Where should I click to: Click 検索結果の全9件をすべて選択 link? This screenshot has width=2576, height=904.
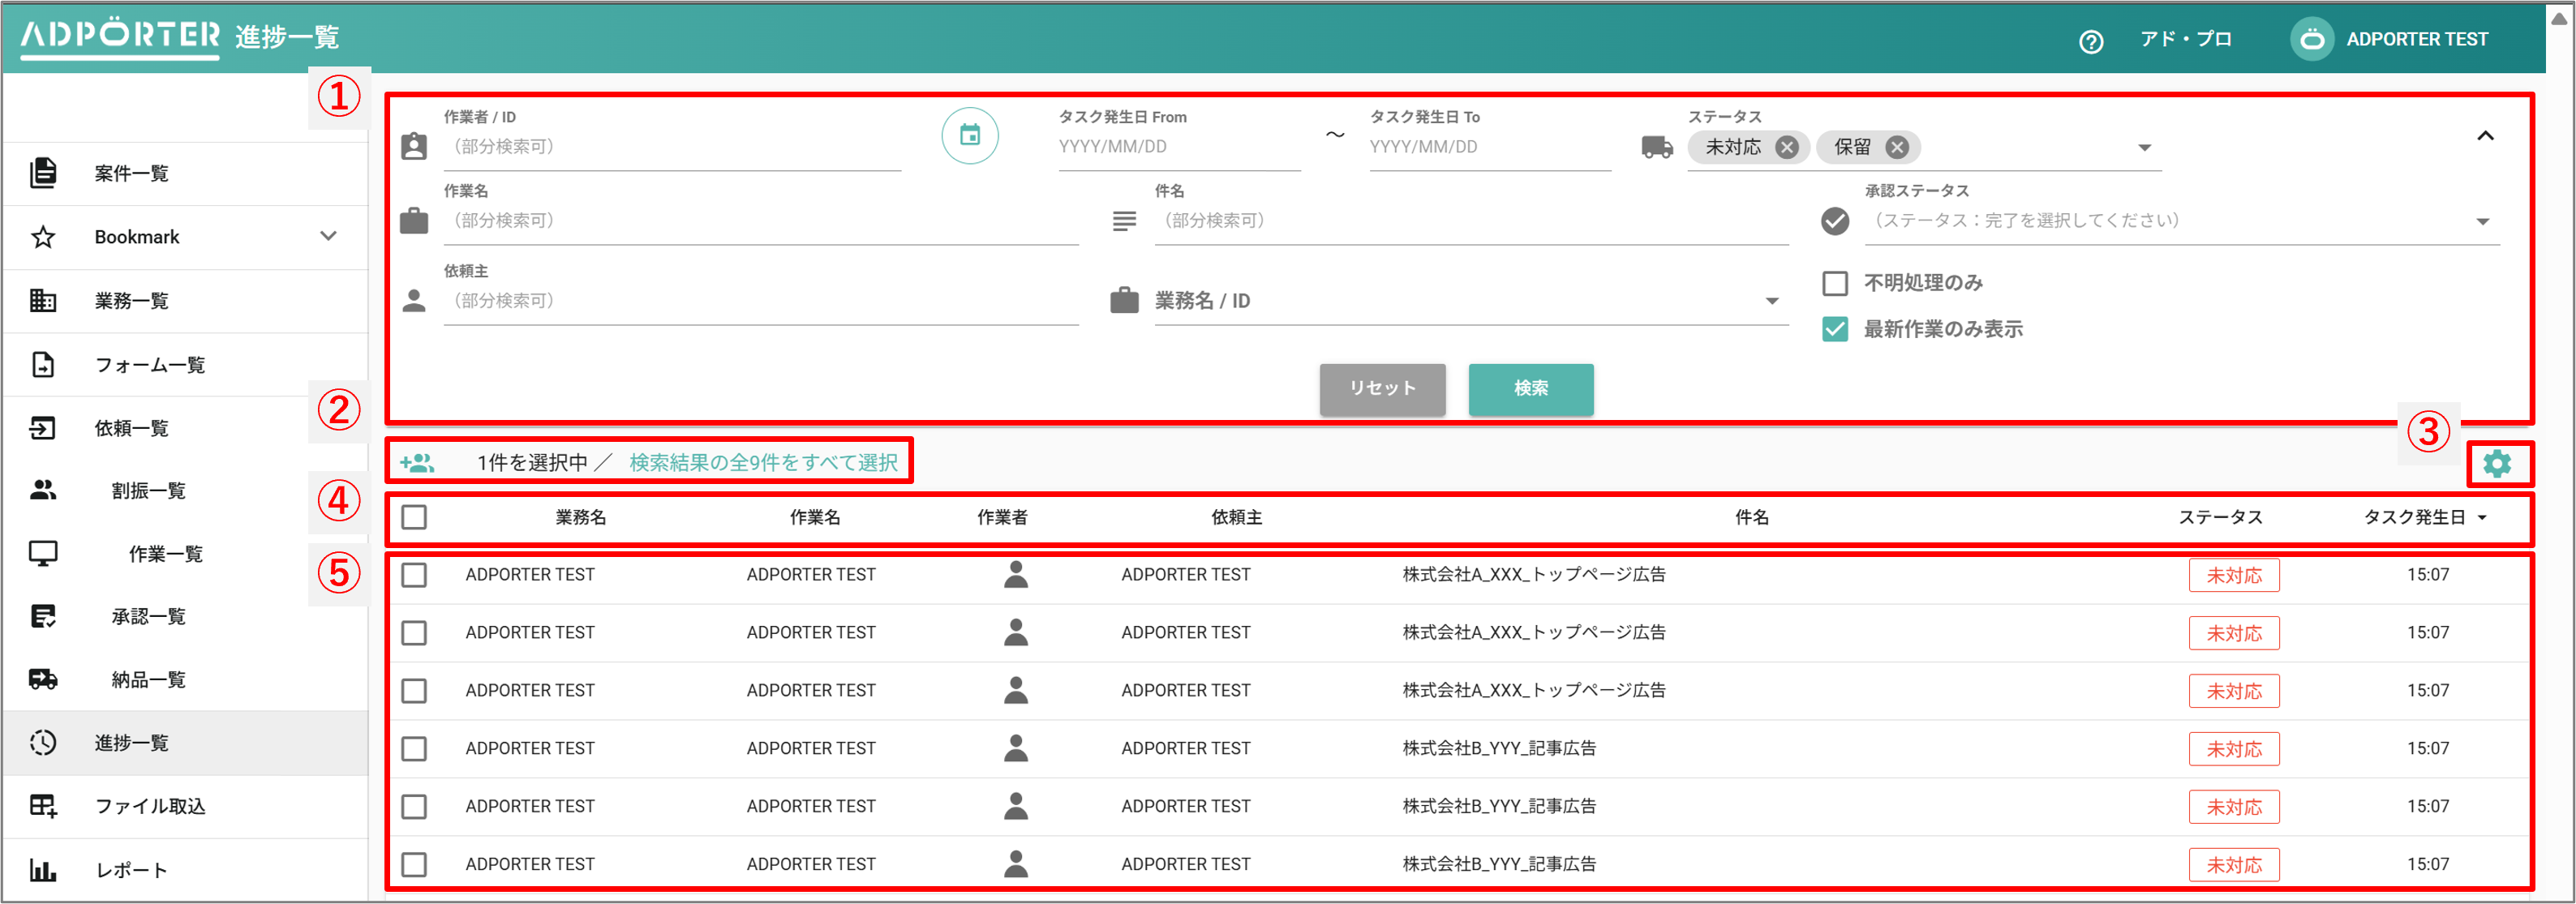coord(763,463)
